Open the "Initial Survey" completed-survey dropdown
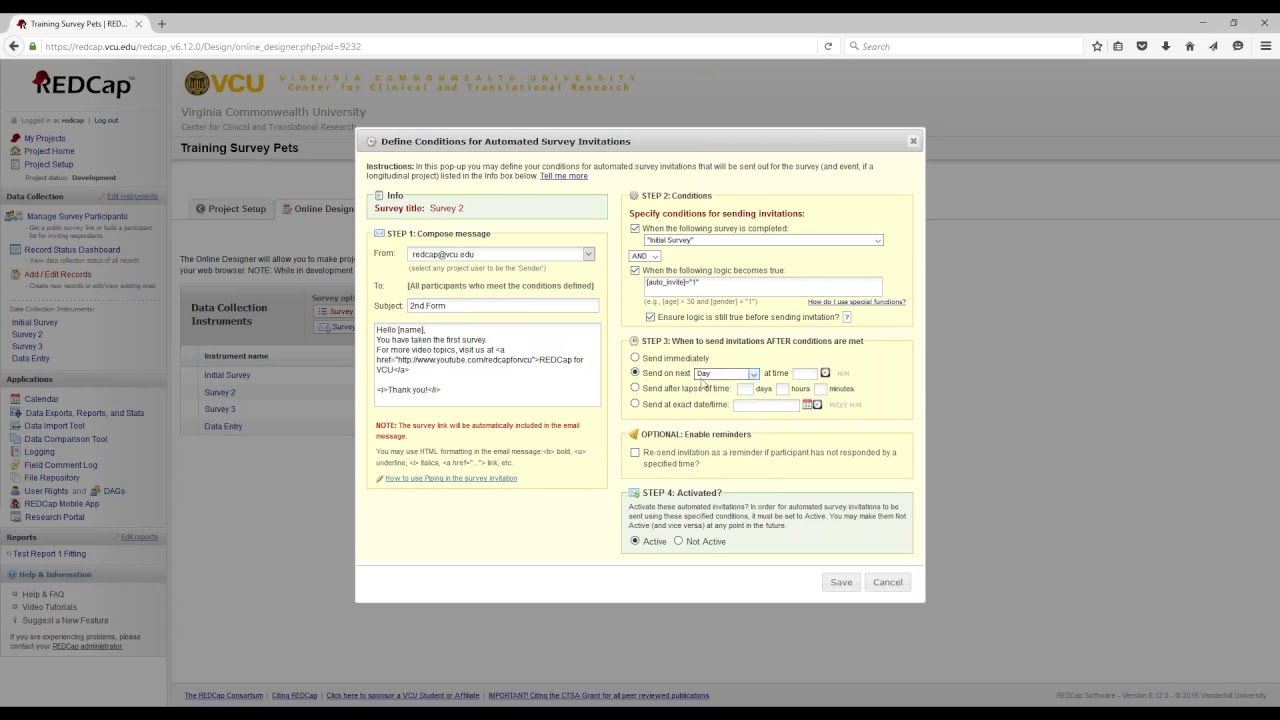The image size is (1280, 720). click(x=763, y=240)
